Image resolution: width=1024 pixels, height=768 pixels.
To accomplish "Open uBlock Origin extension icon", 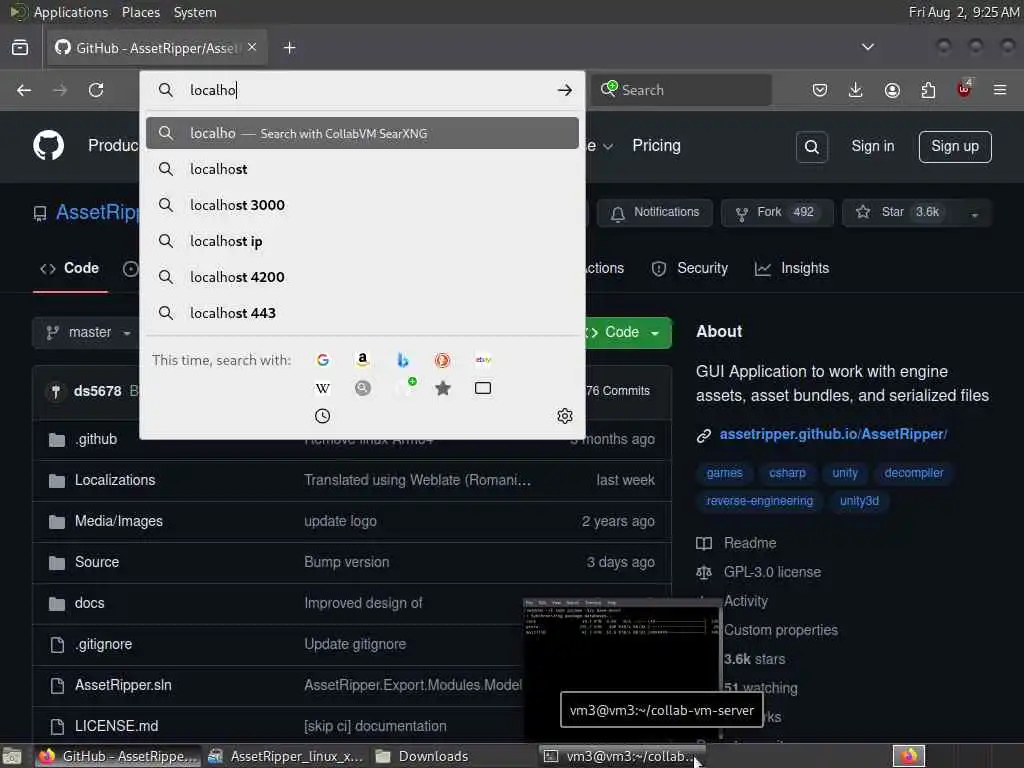I will [x=964, y=89].
